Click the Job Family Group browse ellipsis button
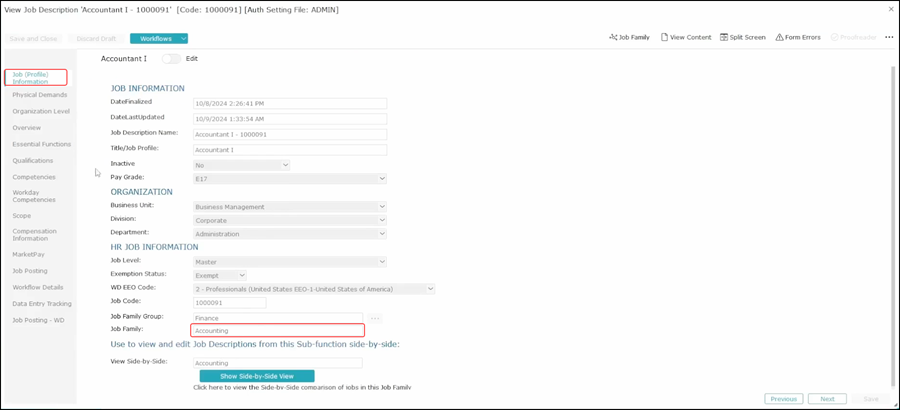The width and height of the screenshot is (900, 410). [x=376, y=317]
